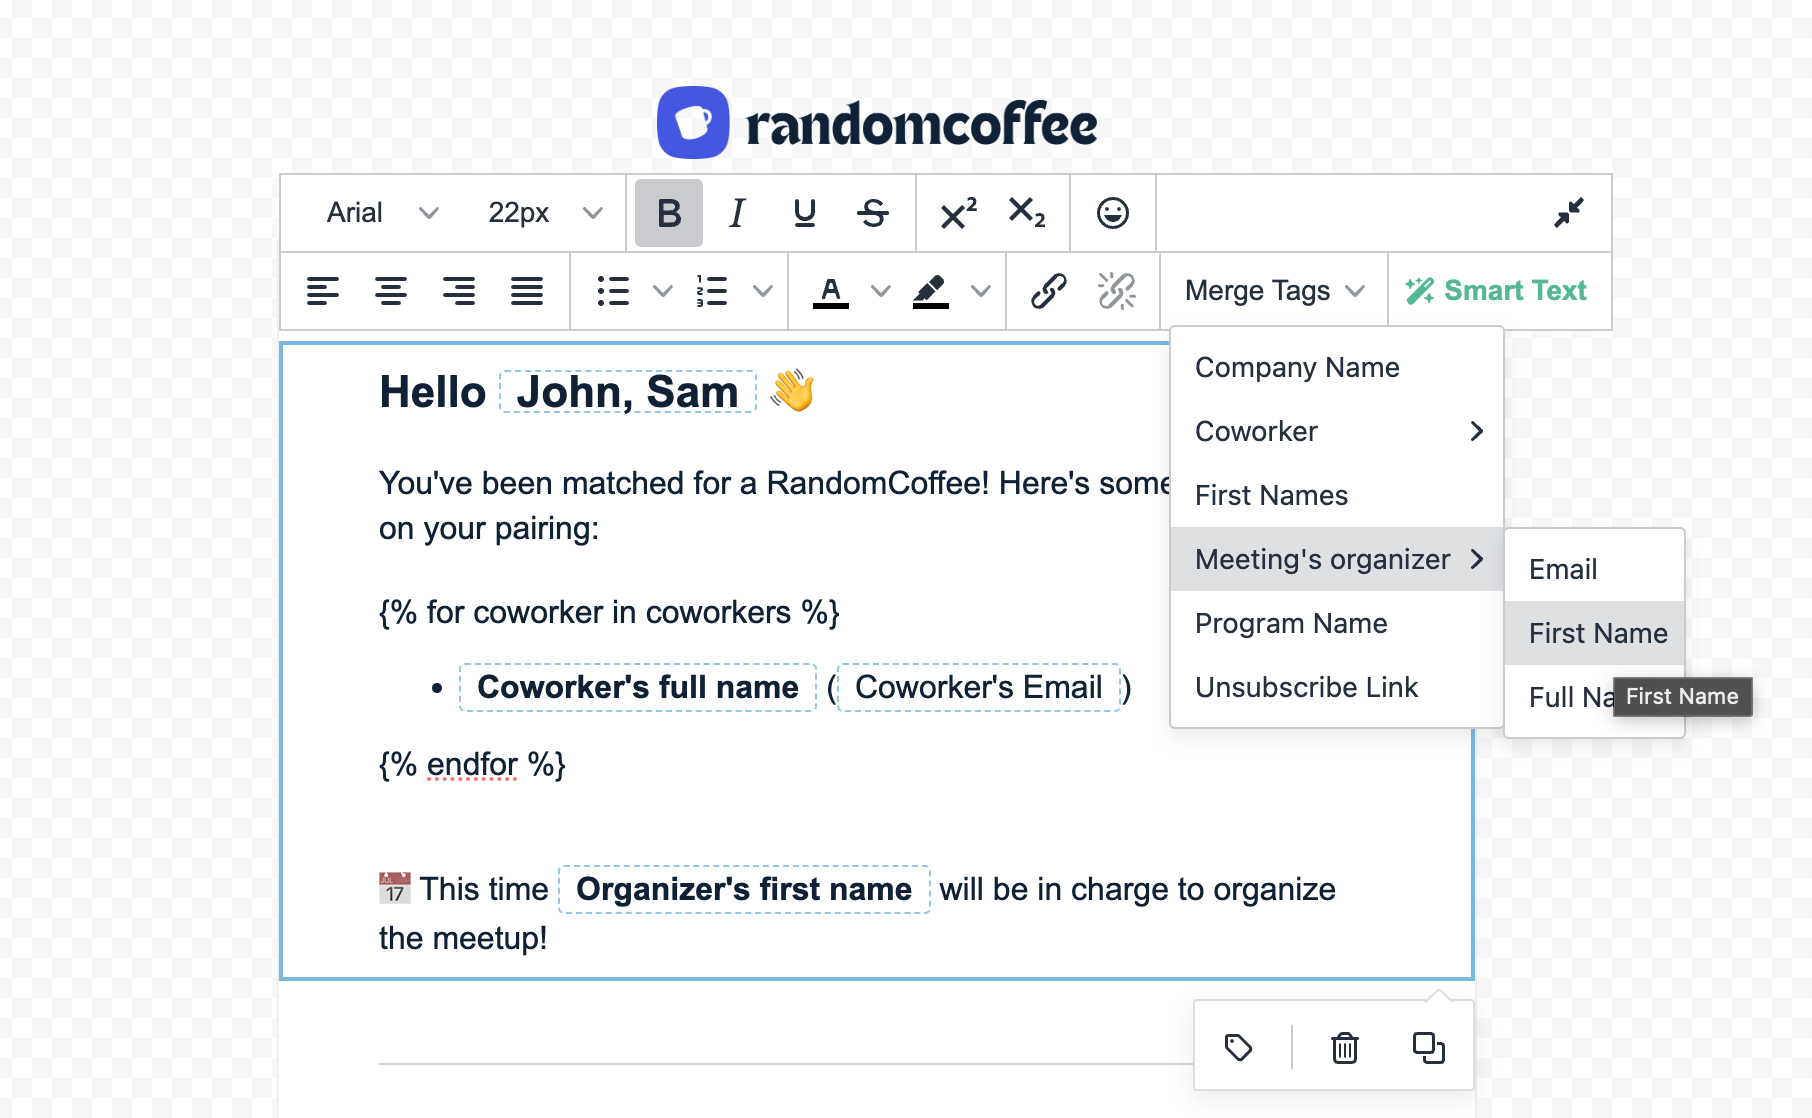
Task: Justify text alignment
Action: pyautogui.click(x=527, y=291)
